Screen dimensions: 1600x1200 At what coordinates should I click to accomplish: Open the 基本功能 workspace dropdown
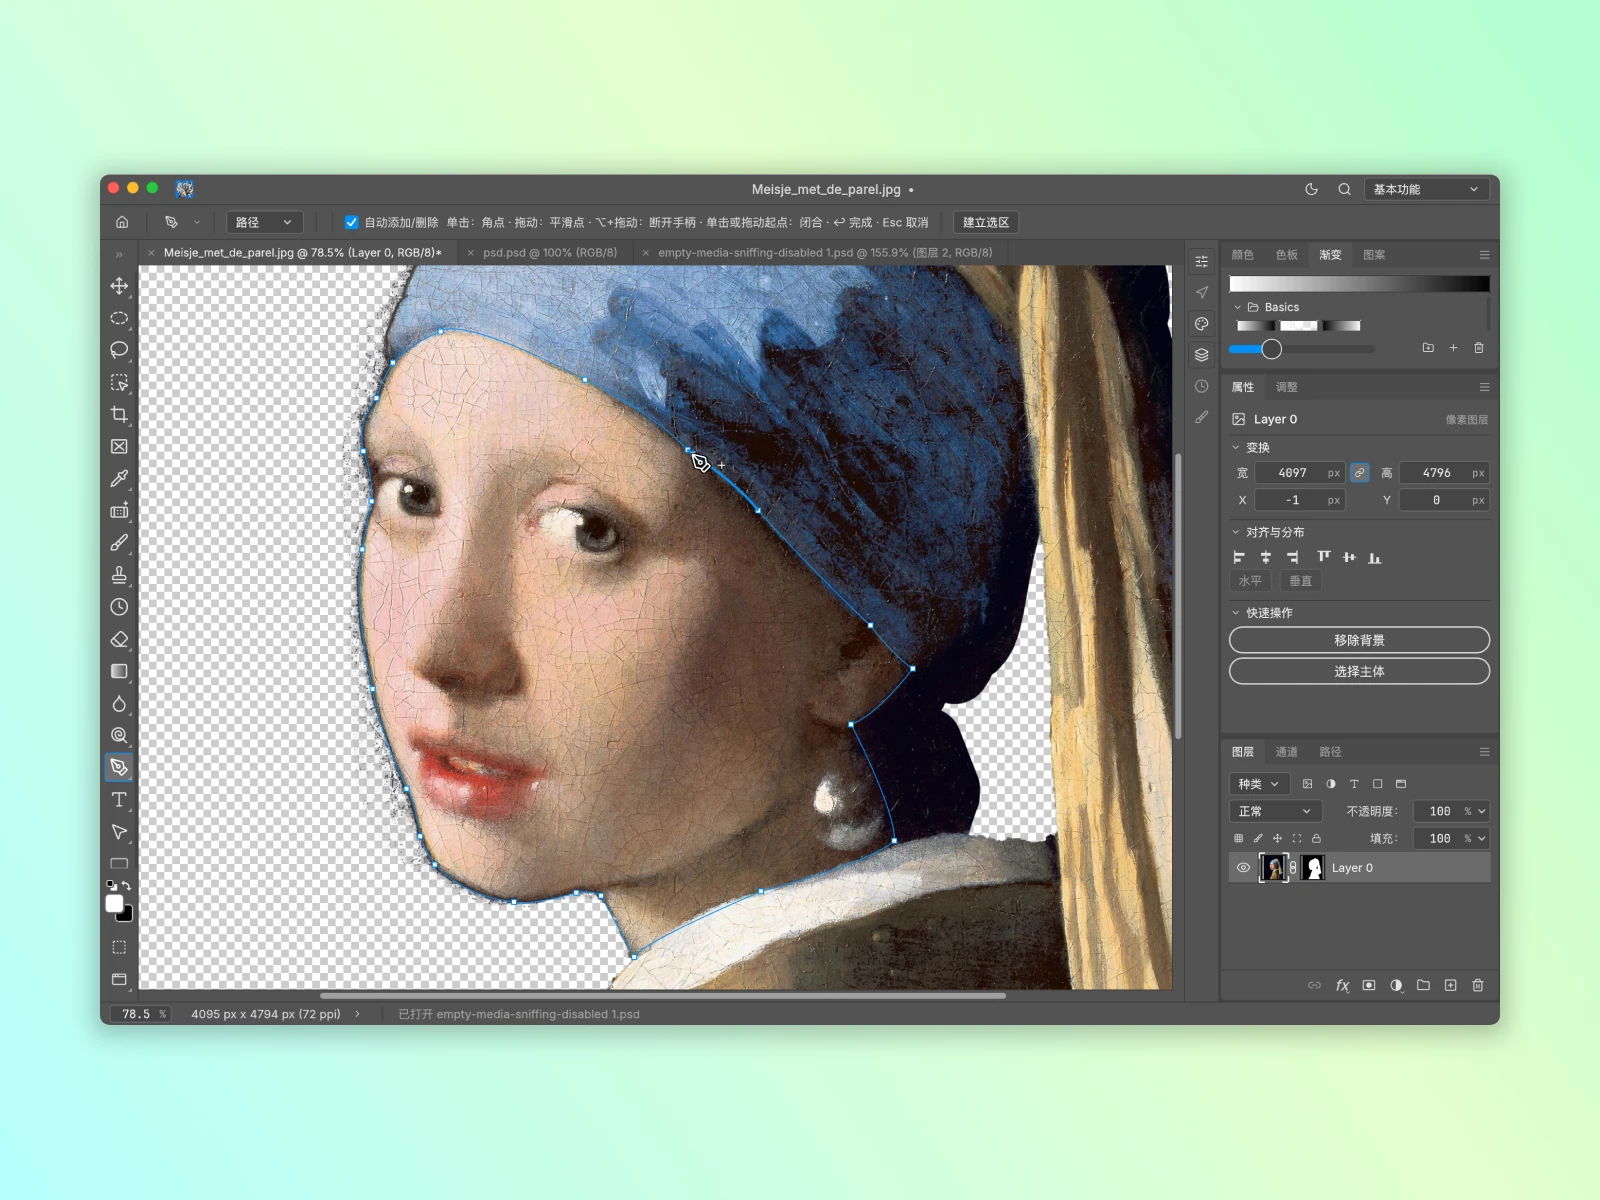click(x=1426, y=189)
